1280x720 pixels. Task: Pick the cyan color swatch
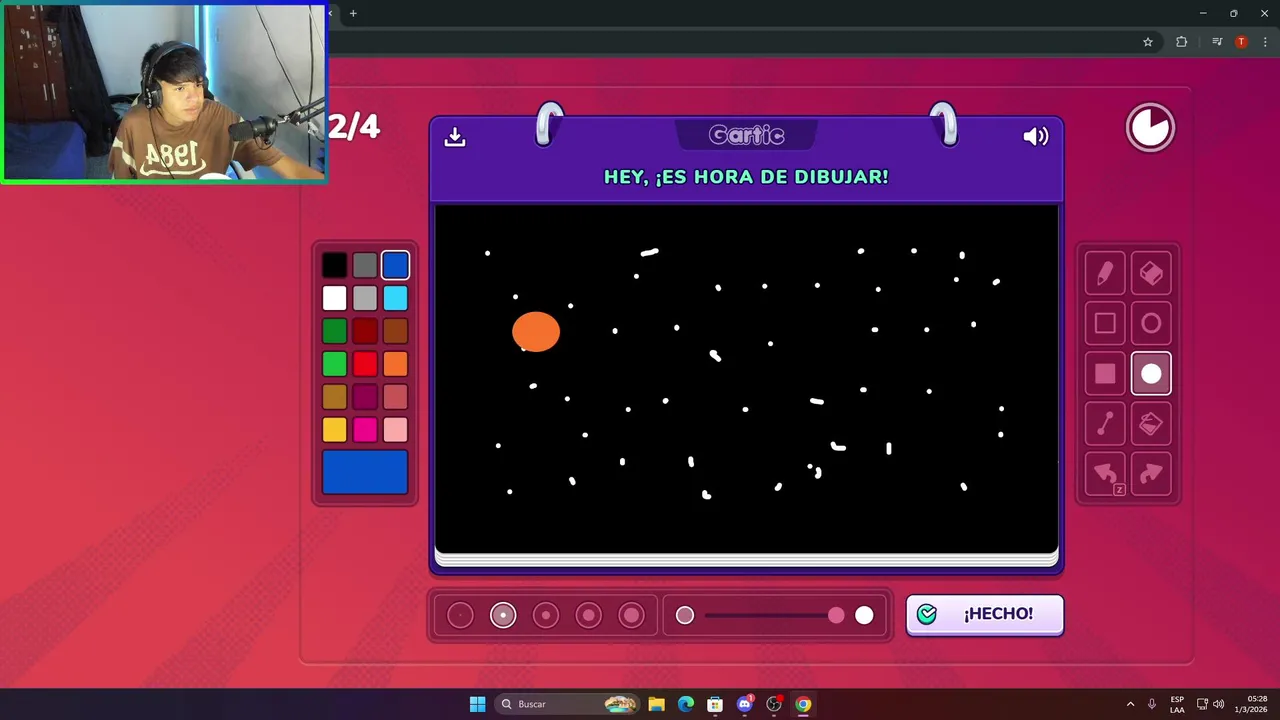(395, 298)
